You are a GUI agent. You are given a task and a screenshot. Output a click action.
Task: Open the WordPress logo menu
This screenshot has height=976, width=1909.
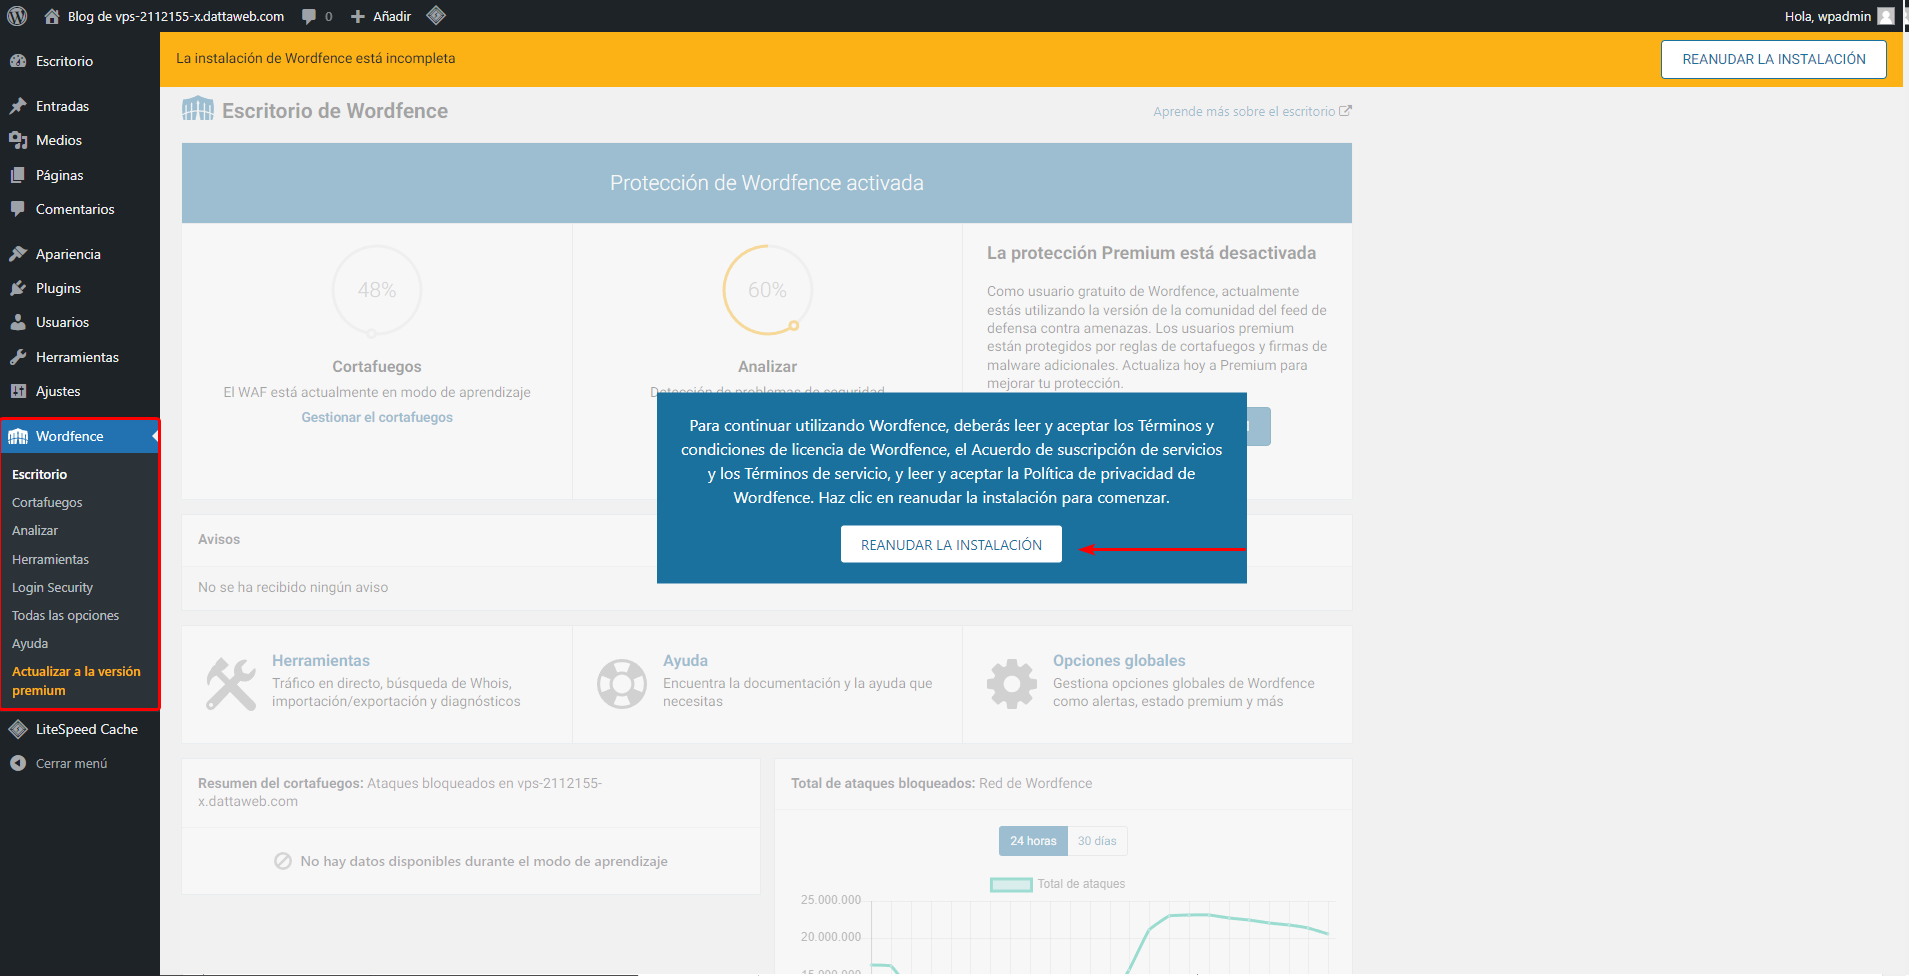(x=17, y=16)
